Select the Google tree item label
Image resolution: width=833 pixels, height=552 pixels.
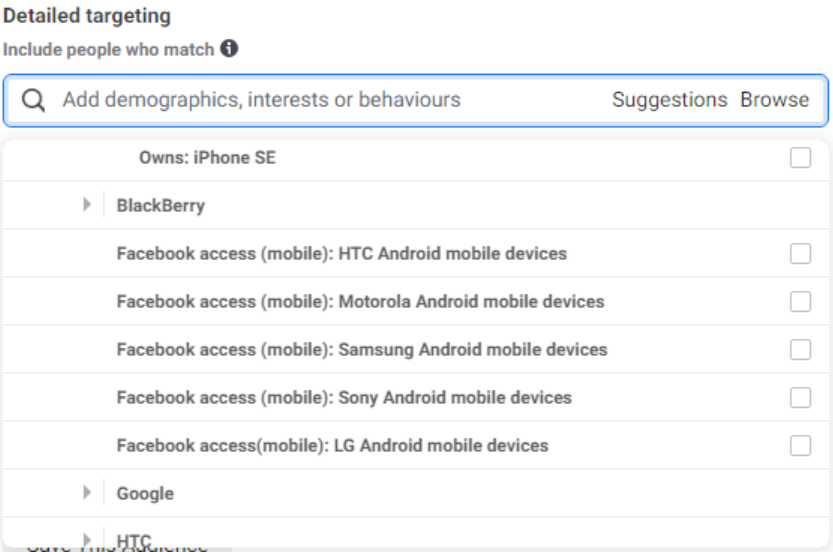point(145,493)
